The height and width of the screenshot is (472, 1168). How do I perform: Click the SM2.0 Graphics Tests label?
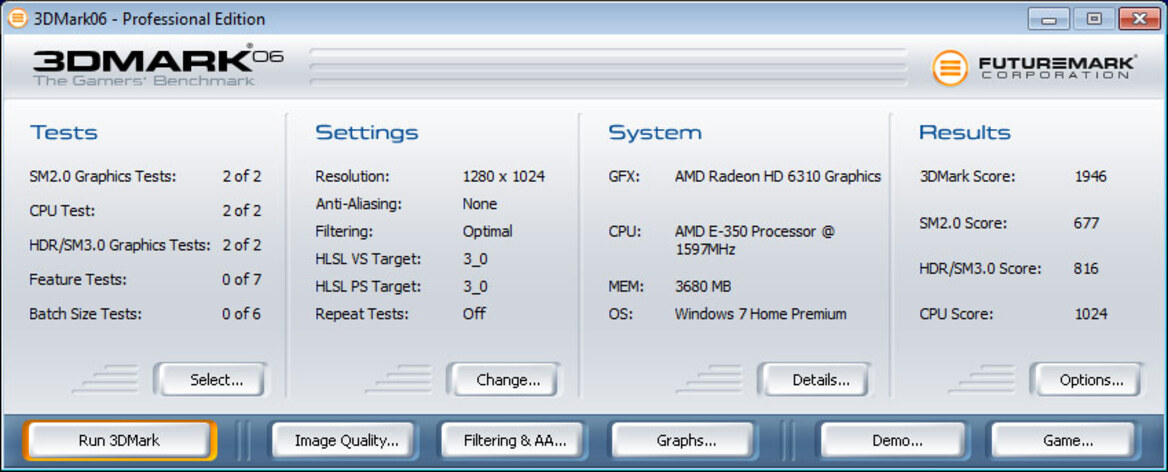(x=103, y=176)
